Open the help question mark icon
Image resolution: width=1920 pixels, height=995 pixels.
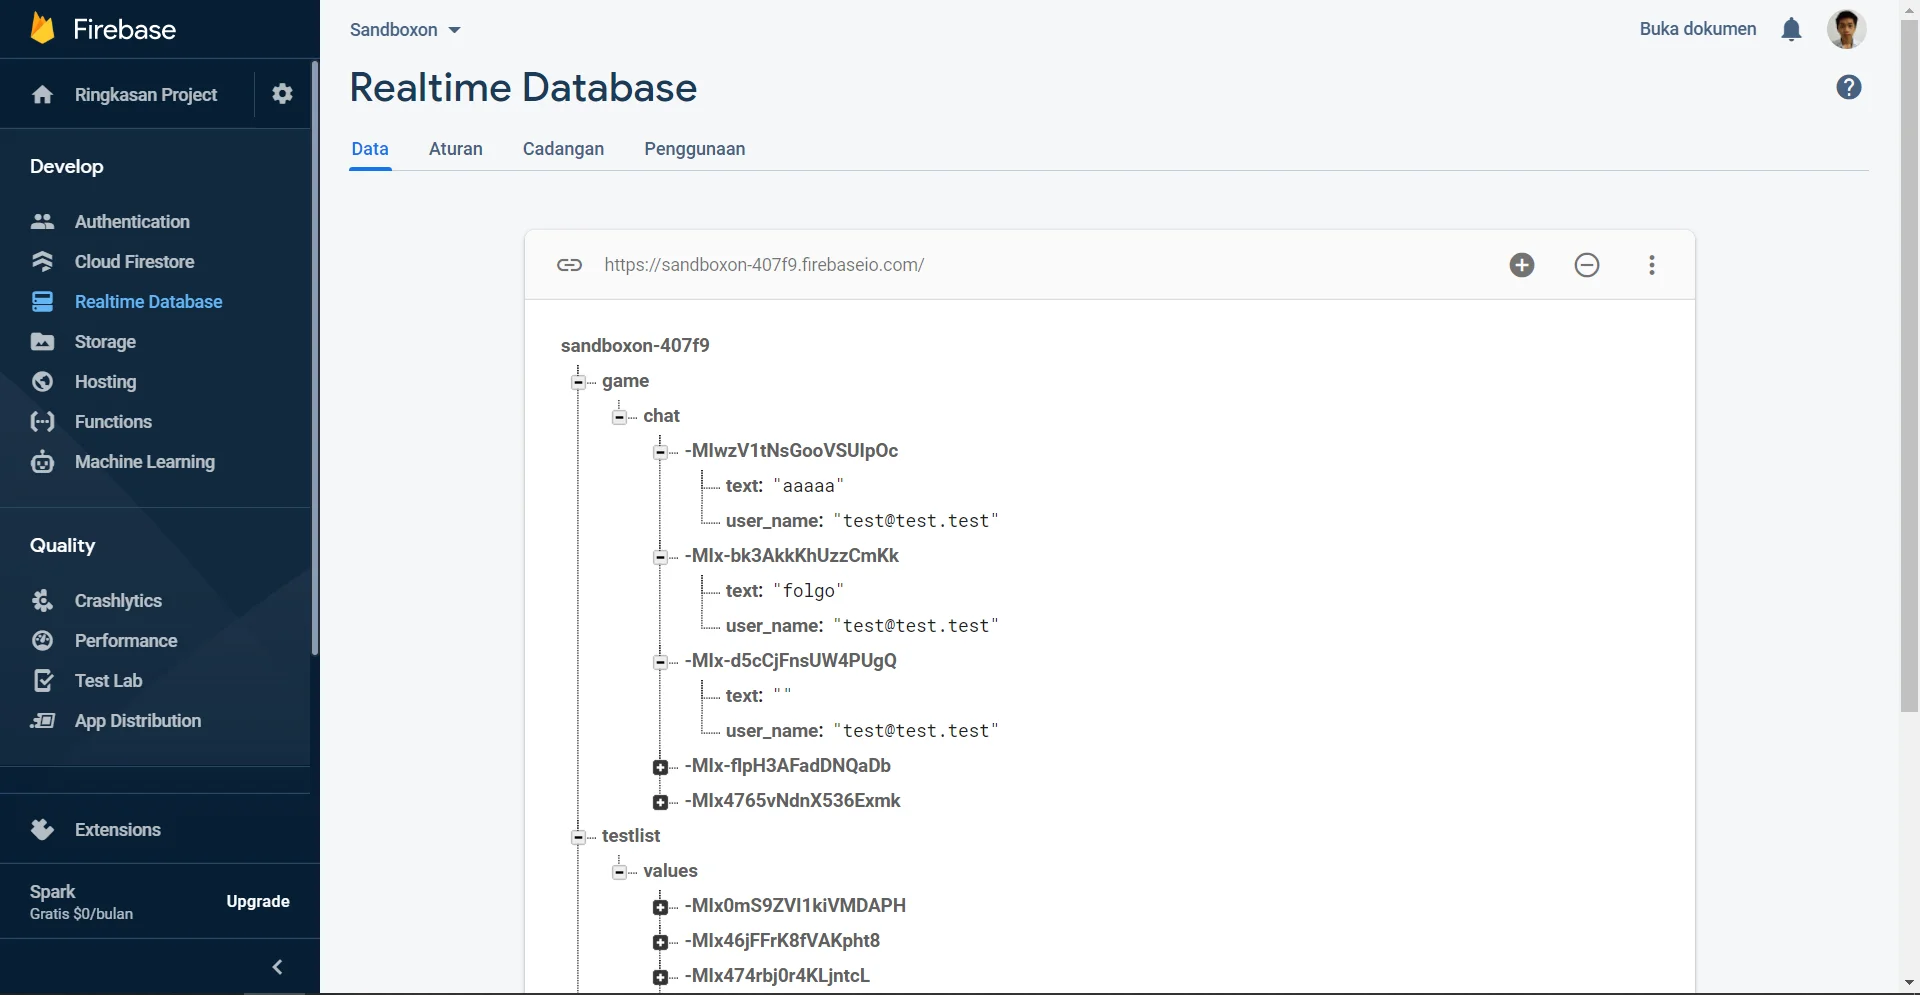1849,87
